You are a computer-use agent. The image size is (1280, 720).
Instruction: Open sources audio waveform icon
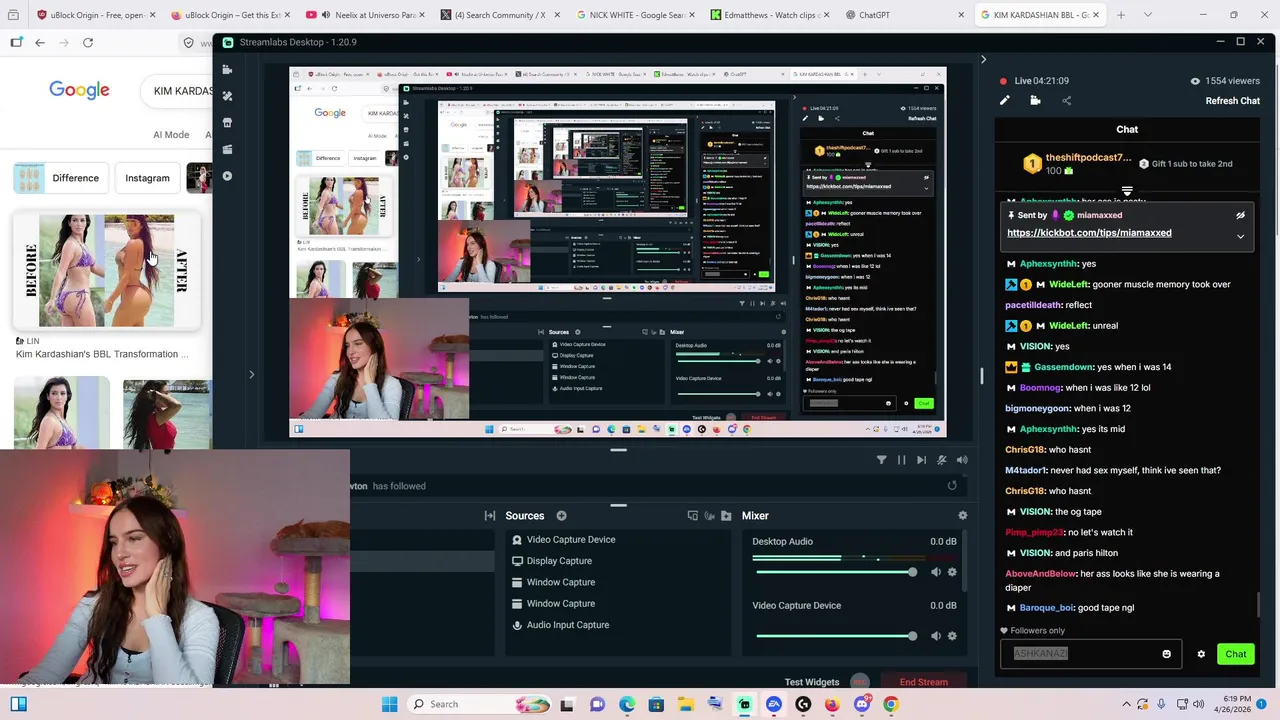pyautogui.click(x=710, y=516)
